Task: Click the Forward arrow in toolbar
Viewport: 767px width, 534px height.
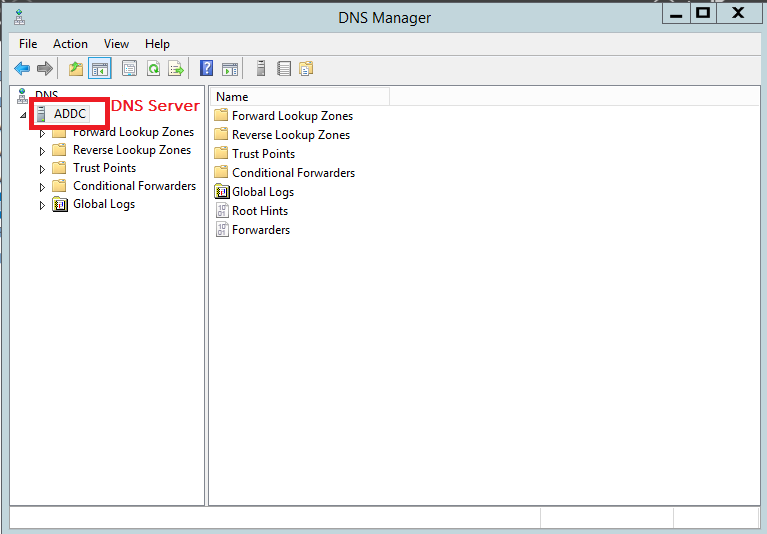Action: [44, 69]
